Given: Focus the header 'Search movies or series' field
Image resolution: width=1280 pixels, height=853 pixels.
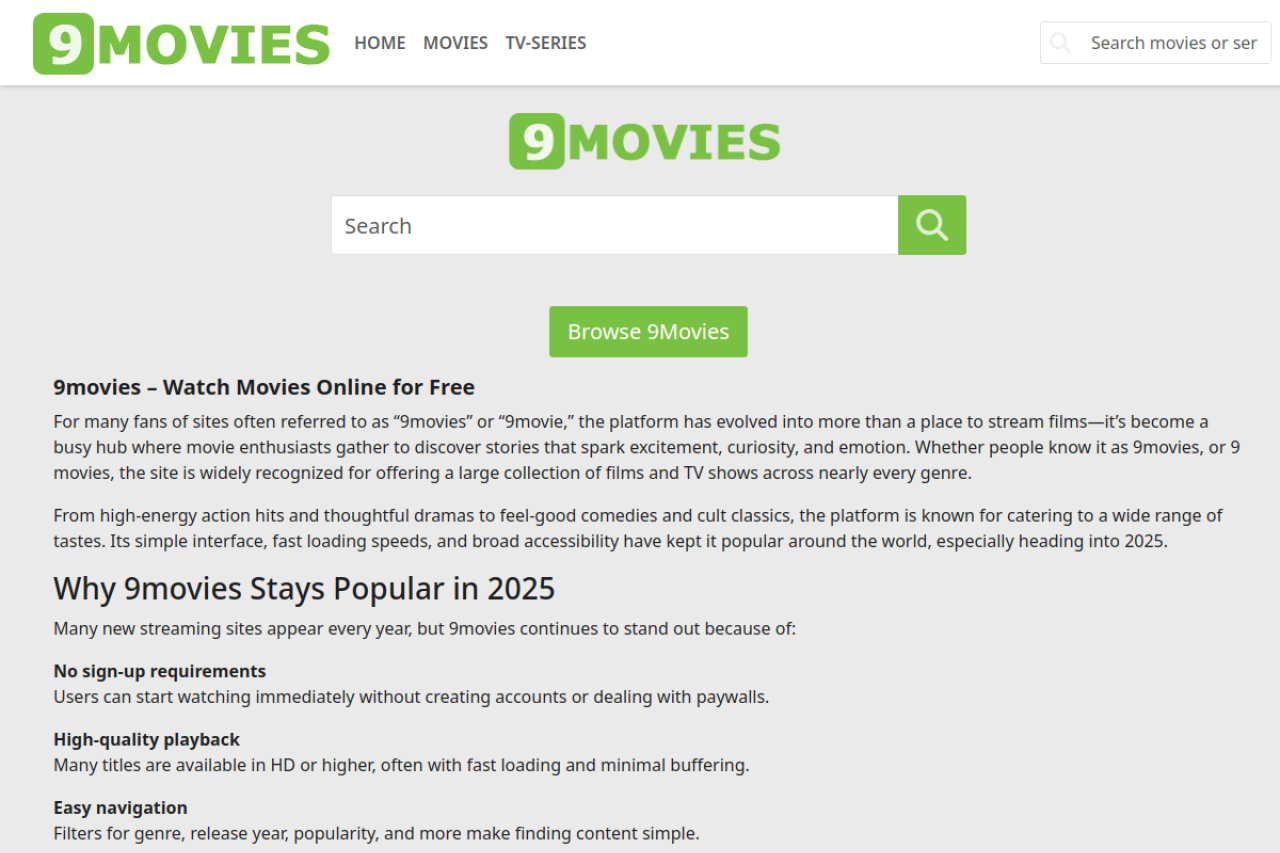Looking at the screenshot, I should pyautogui.click(x=1172, y=43).
